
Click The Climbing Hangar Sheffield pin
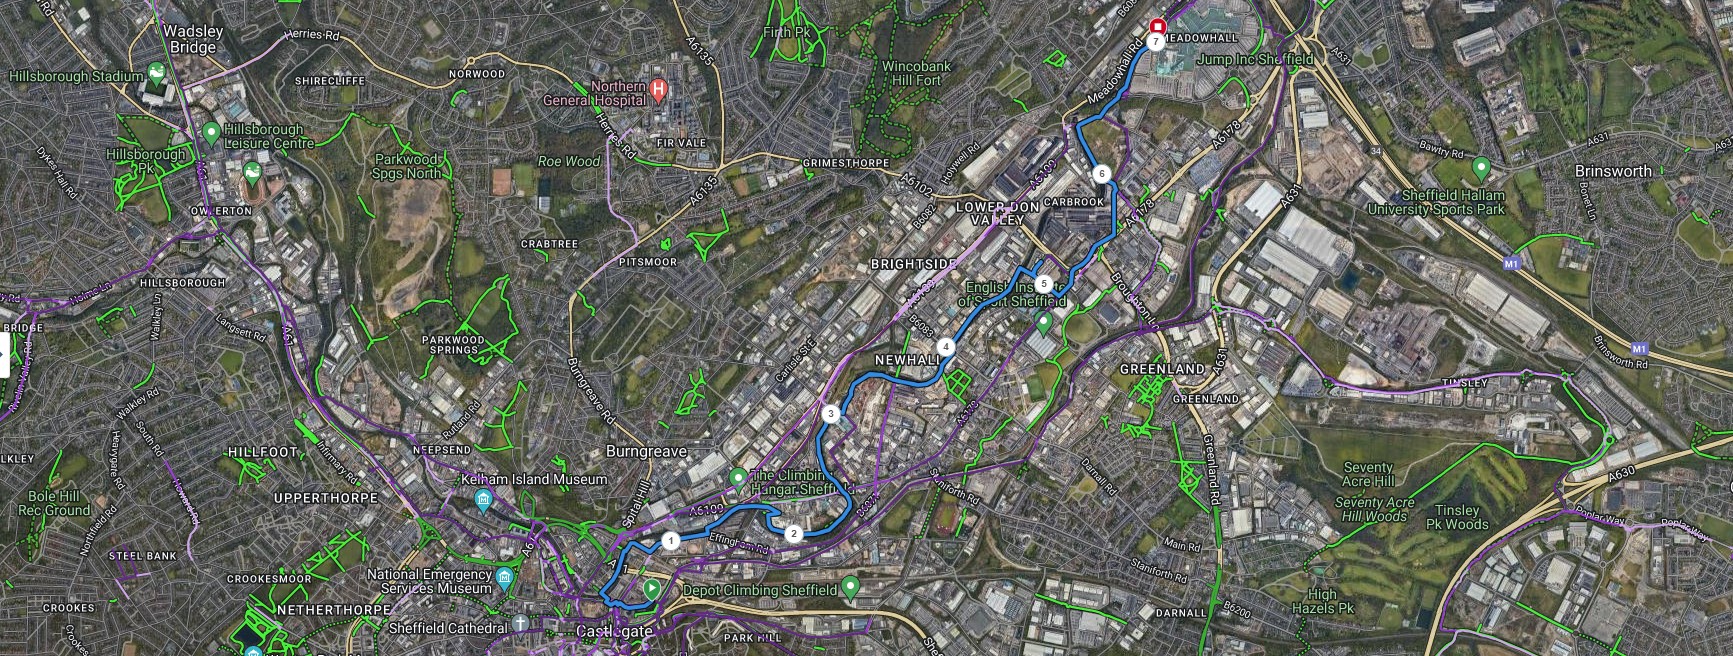(739, 476)
